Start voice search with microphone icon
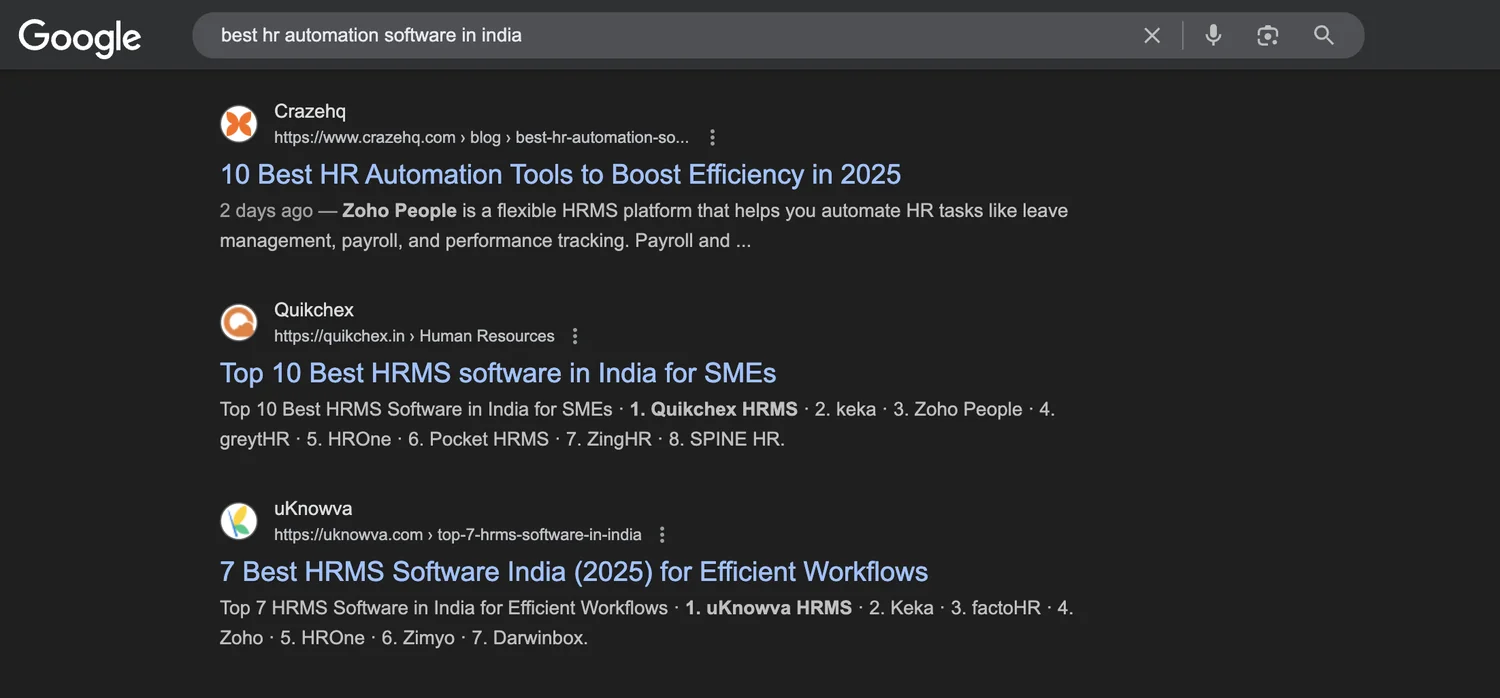Viewport: 1500px width, 698px height. [x=1213, y=35]
